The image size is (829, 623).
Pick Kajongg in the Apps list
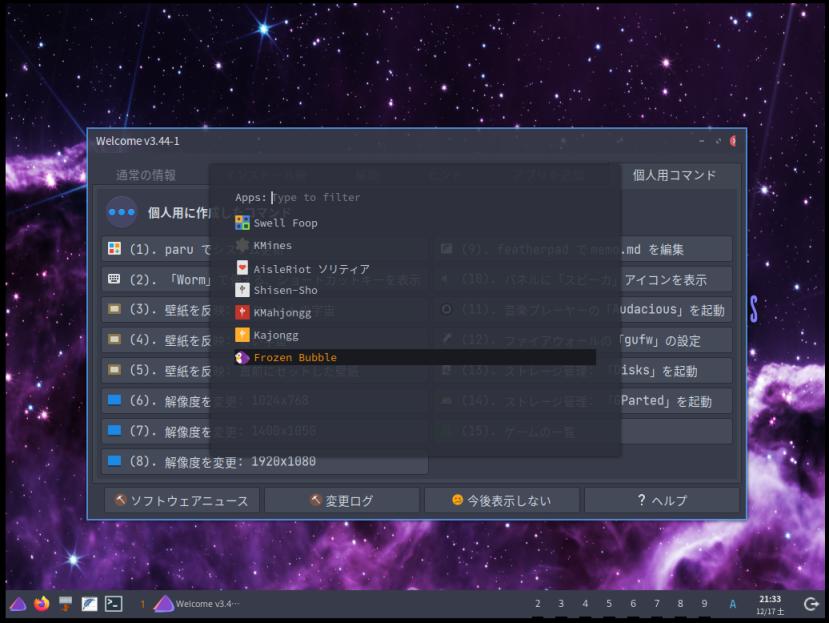point(415,335)
